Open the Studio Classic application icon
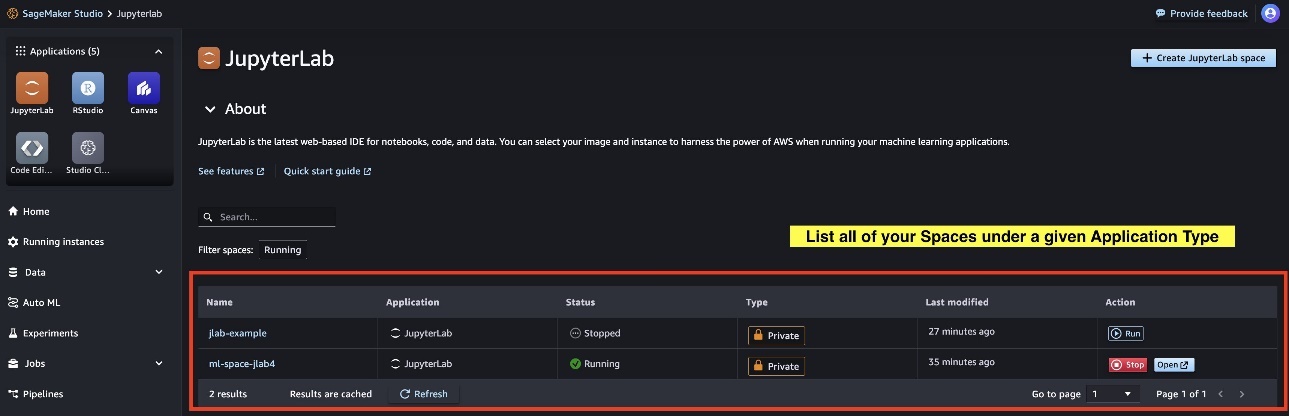The image size is (1289, 416). (88, 148)
